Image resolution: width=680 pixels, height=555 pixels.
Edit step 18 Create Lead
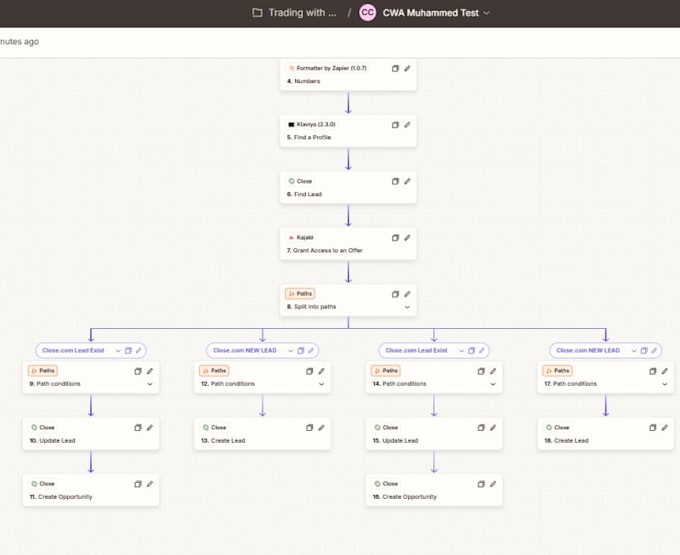pos(665,427)
